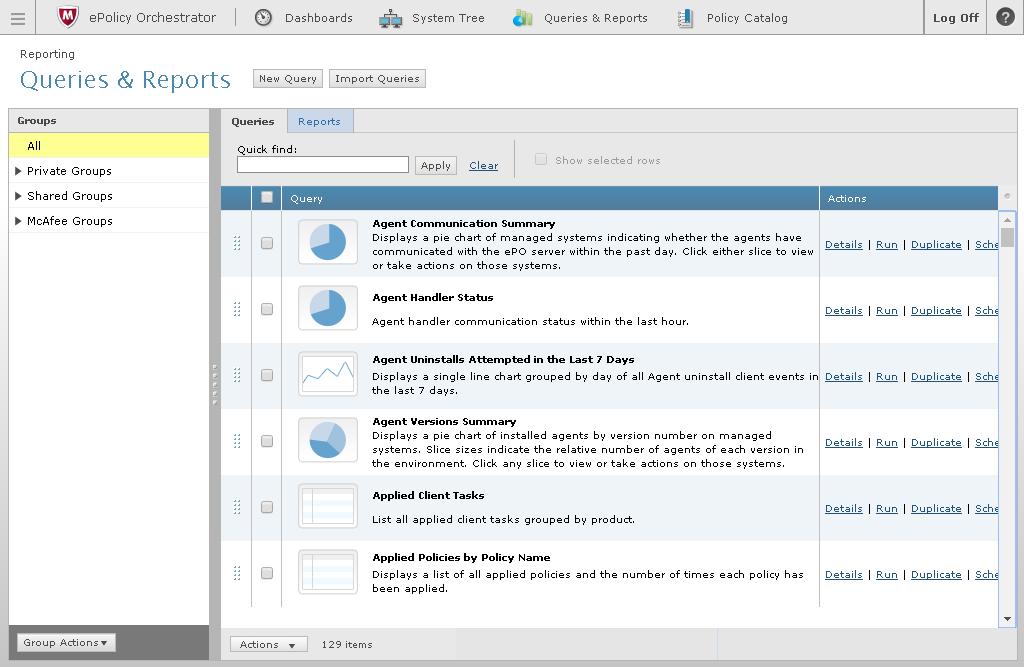Click the drag handle for Applied Client Tasks
The image size is (1024, 667).
pyautogui.click(x=237, y=507)
